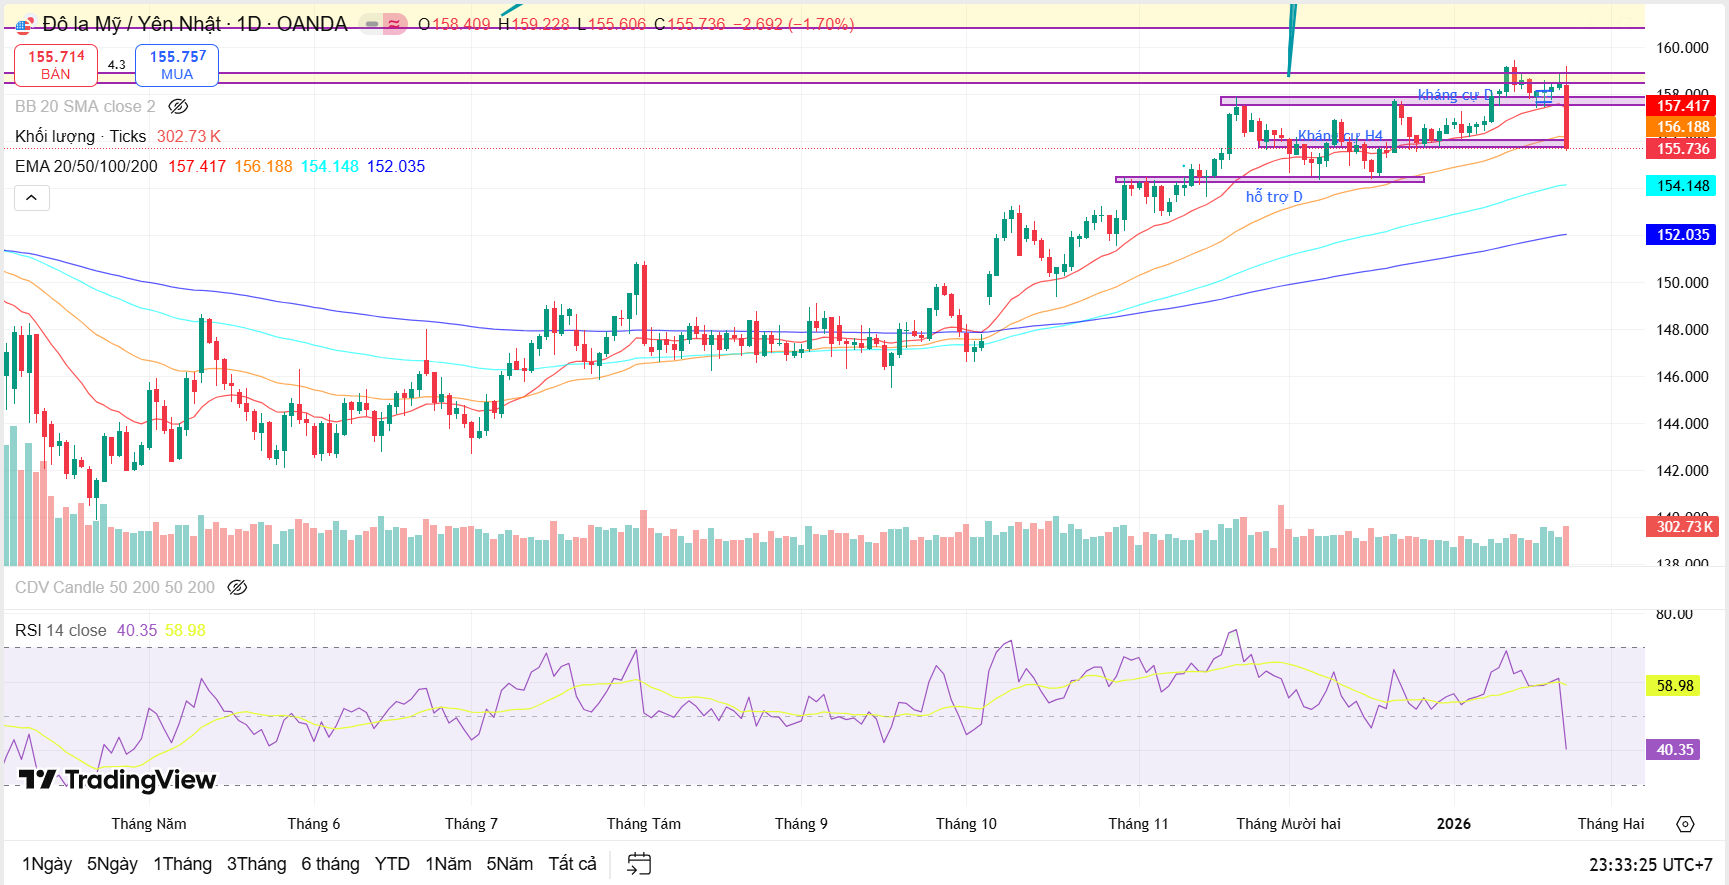Image resolution: width=1729 pixels, height=885 pixels.
Task: Open the RSI 14 close indicator legend
Action: tap(61, 630)
